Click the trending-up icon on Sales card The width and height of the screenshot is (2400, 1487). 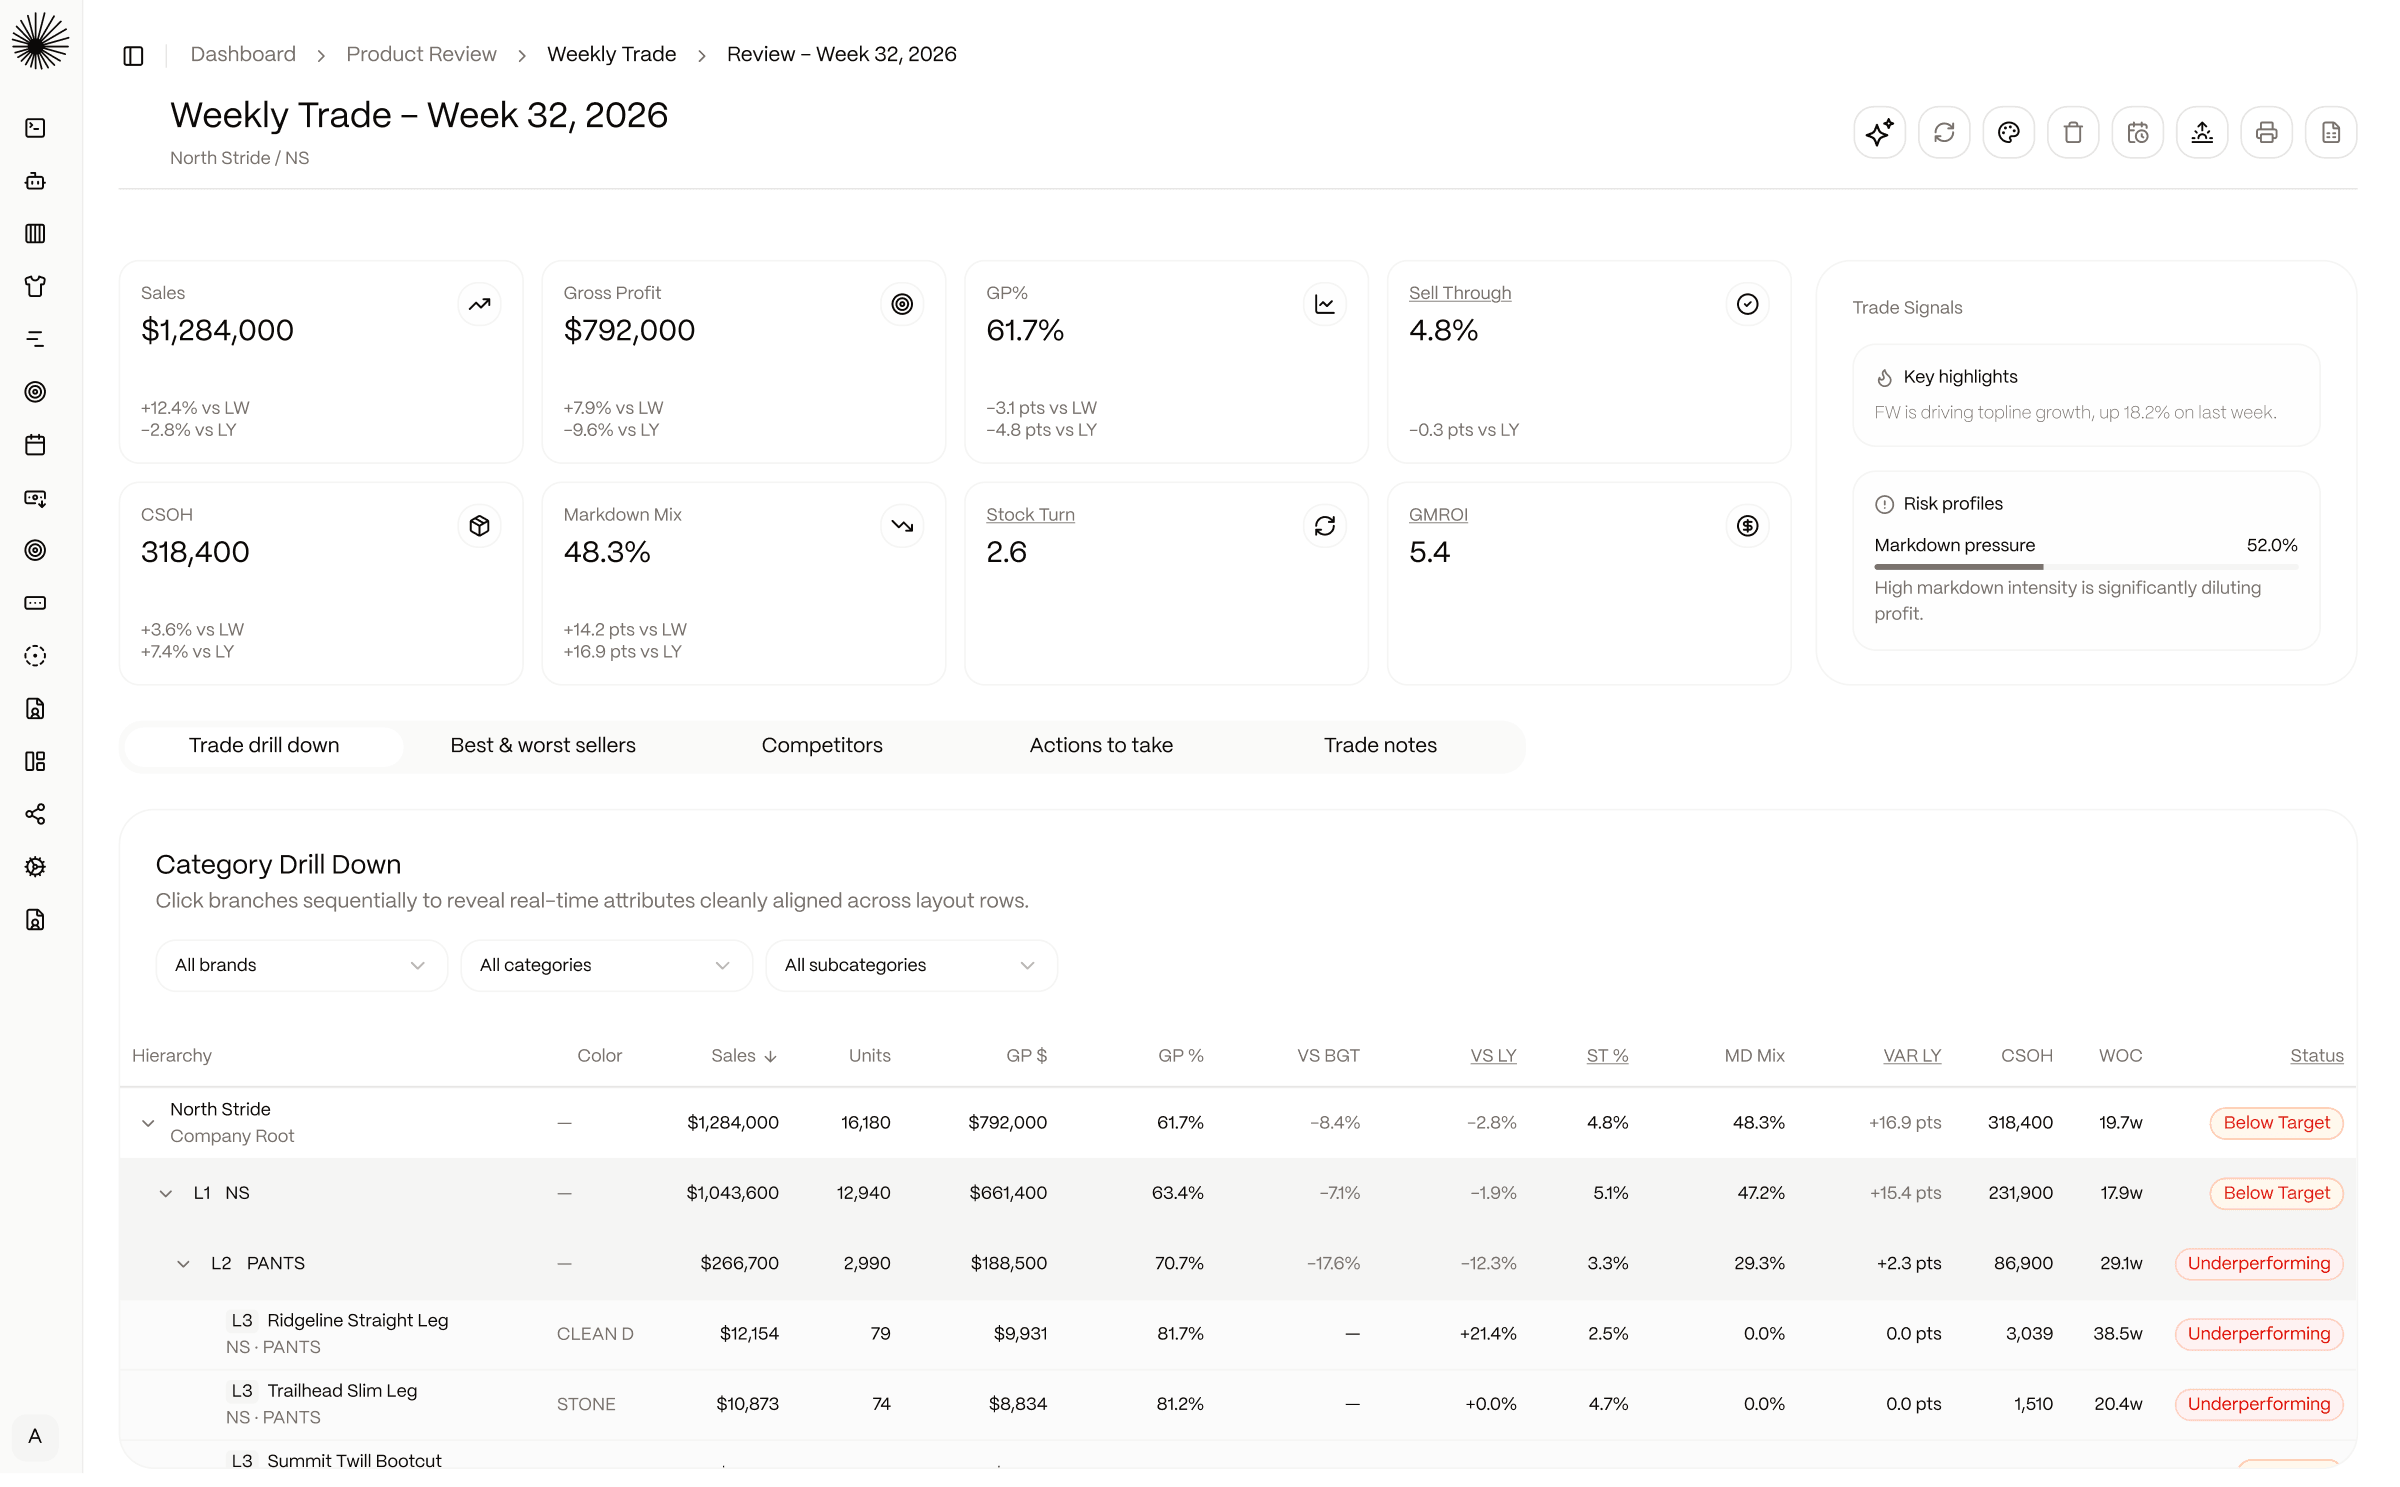pos(479,304)
